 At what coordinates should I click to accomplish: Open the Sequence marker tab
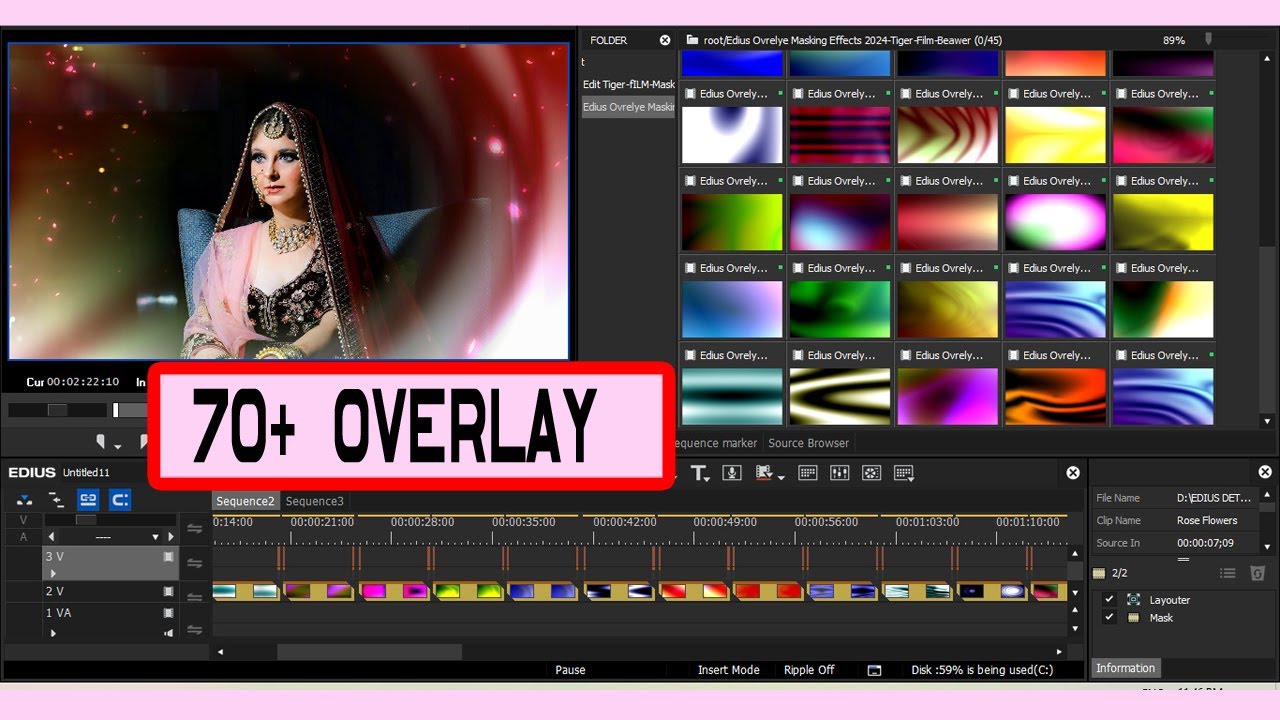tap(717, 443)
